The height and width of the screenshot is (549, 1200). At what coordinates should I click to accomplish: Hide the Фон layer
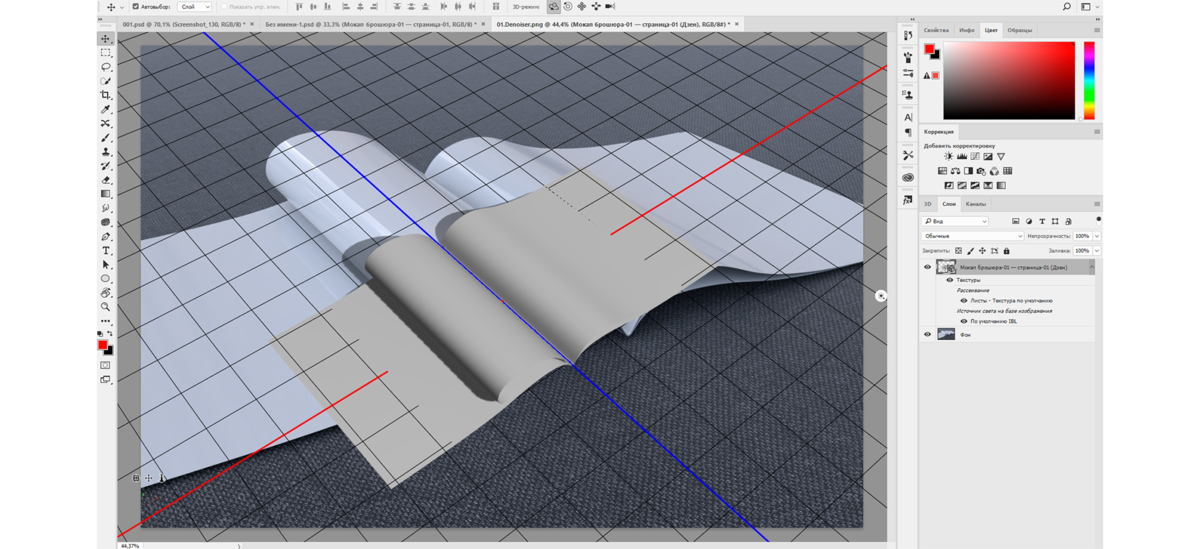point(927,335)
